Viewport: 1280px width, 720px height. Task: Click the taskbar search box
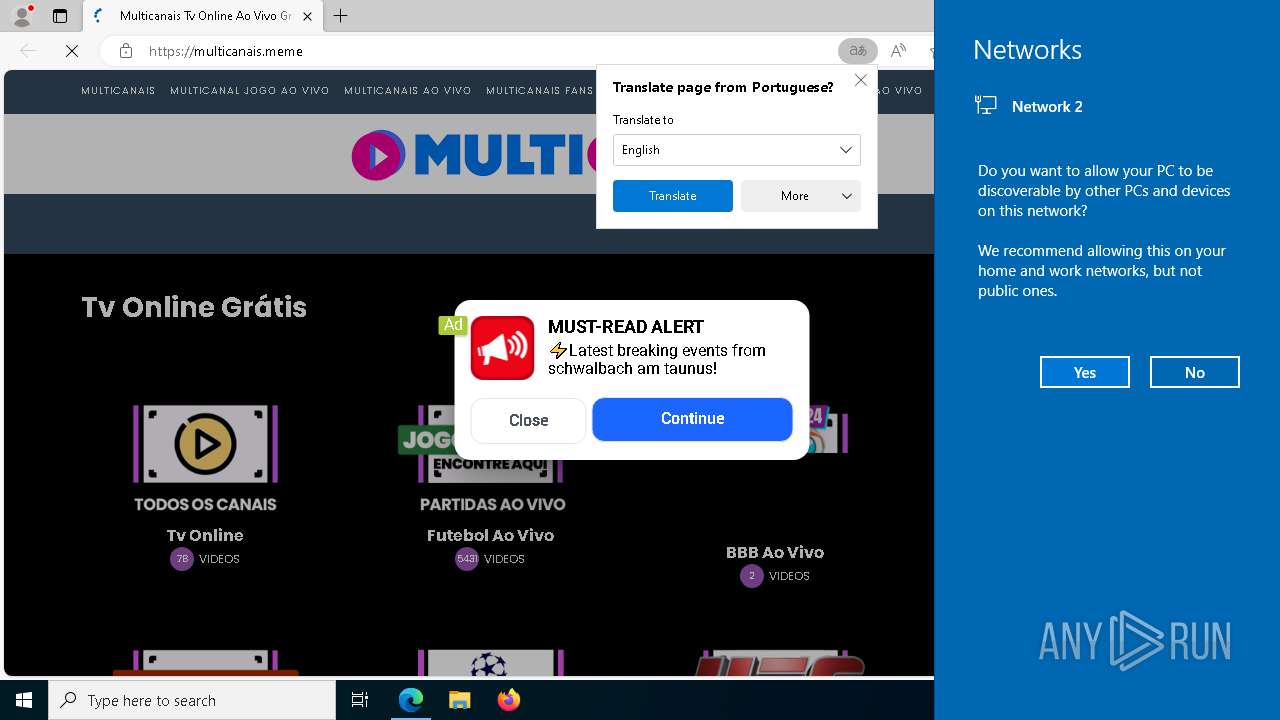(192, 700)
